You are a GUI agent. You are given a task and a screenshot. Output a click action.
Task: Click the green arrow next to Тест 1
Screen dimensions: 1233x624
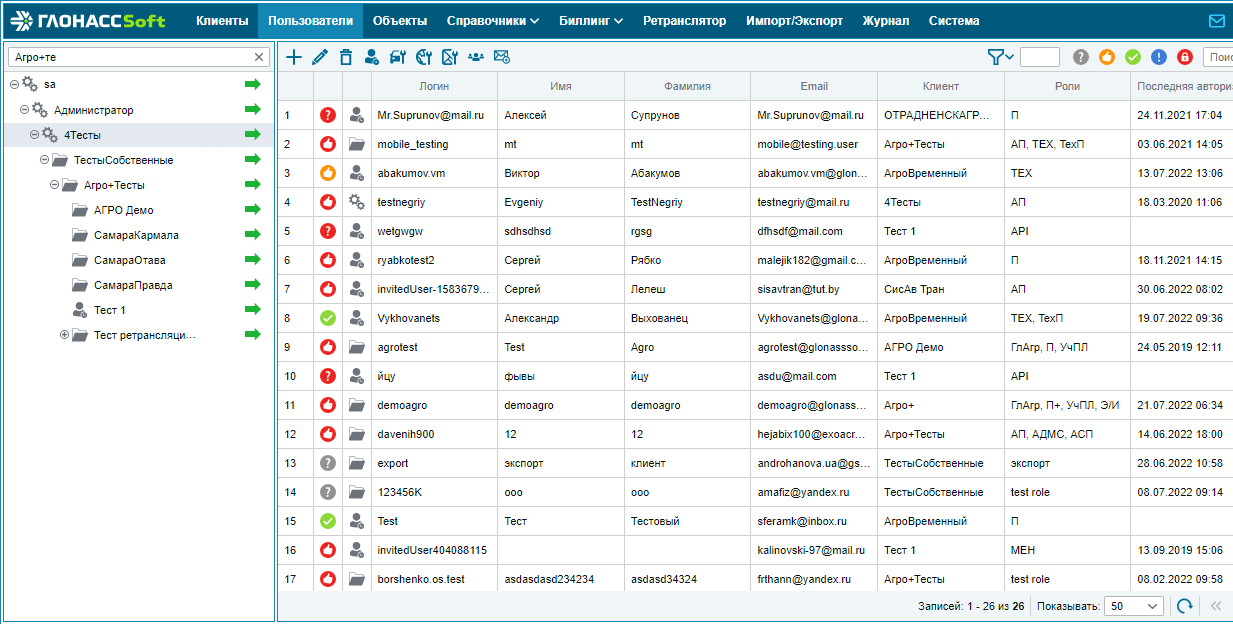pyautogui.click(x=252, y=309)
